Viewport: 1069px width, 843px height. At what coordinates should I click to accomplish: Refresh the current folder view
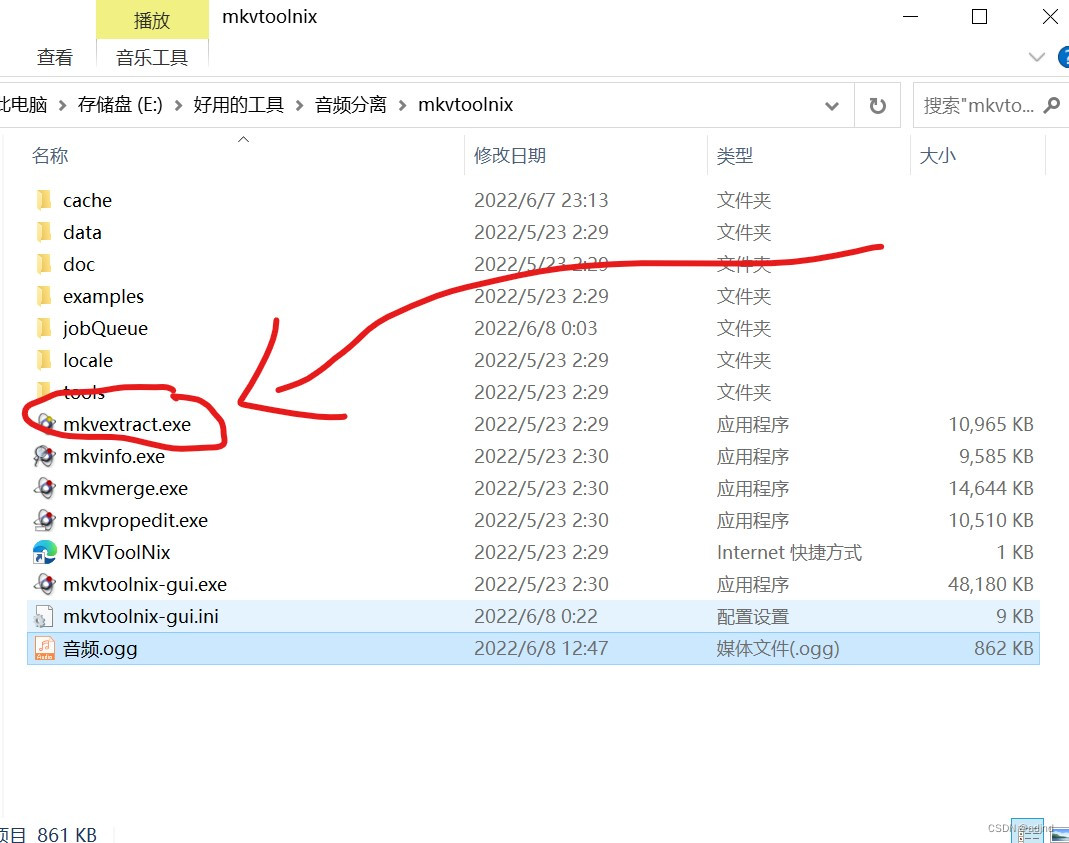coord(877,106)
